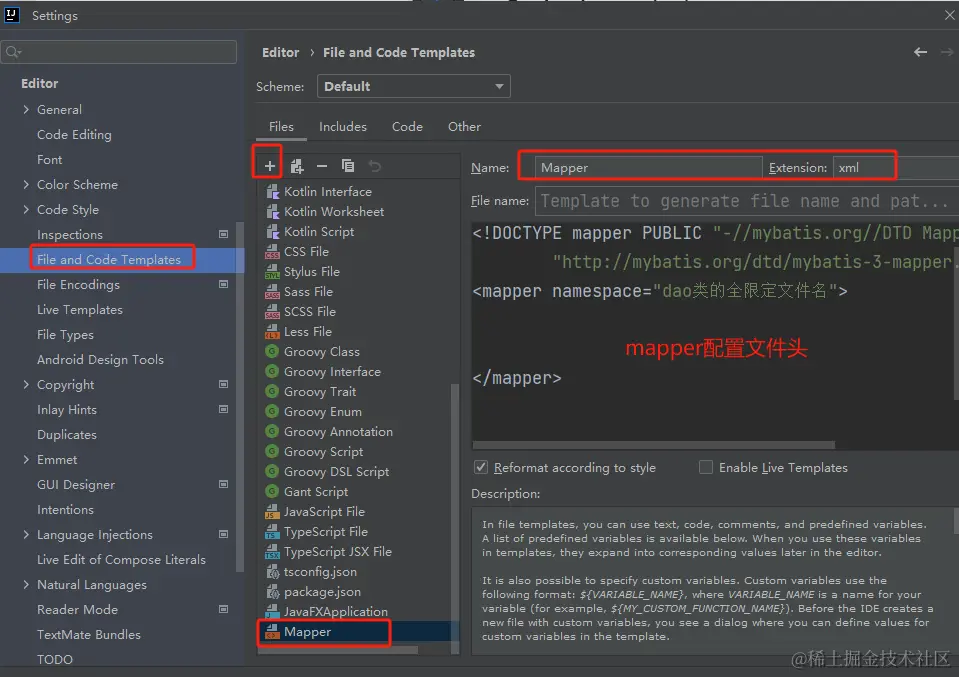Viewport: 959px width, 677px height.
Task: Click the search magnifier icon in settings
Action: click(x=13, y=53)
